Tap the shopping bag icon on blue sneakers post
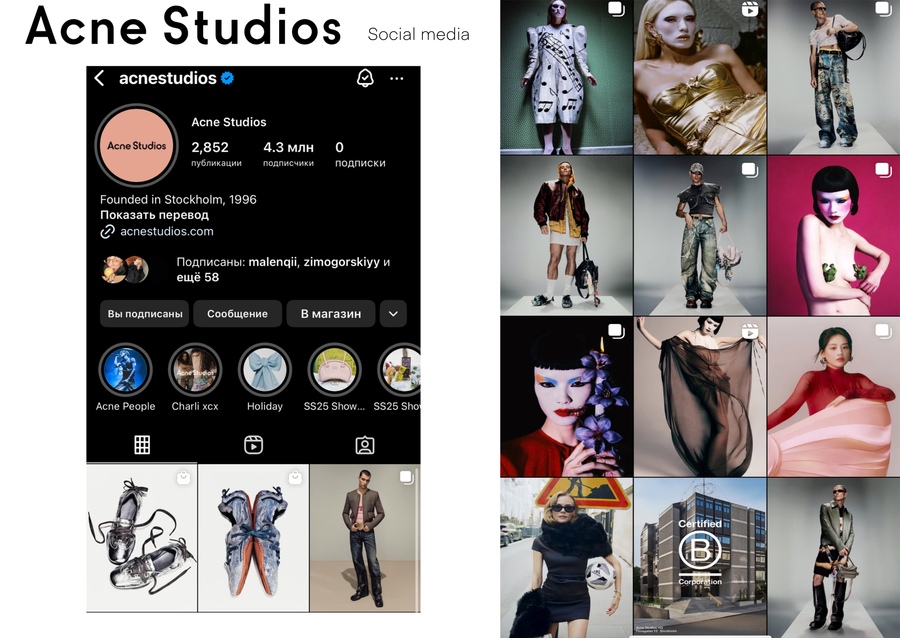 (x=294, y=477)
